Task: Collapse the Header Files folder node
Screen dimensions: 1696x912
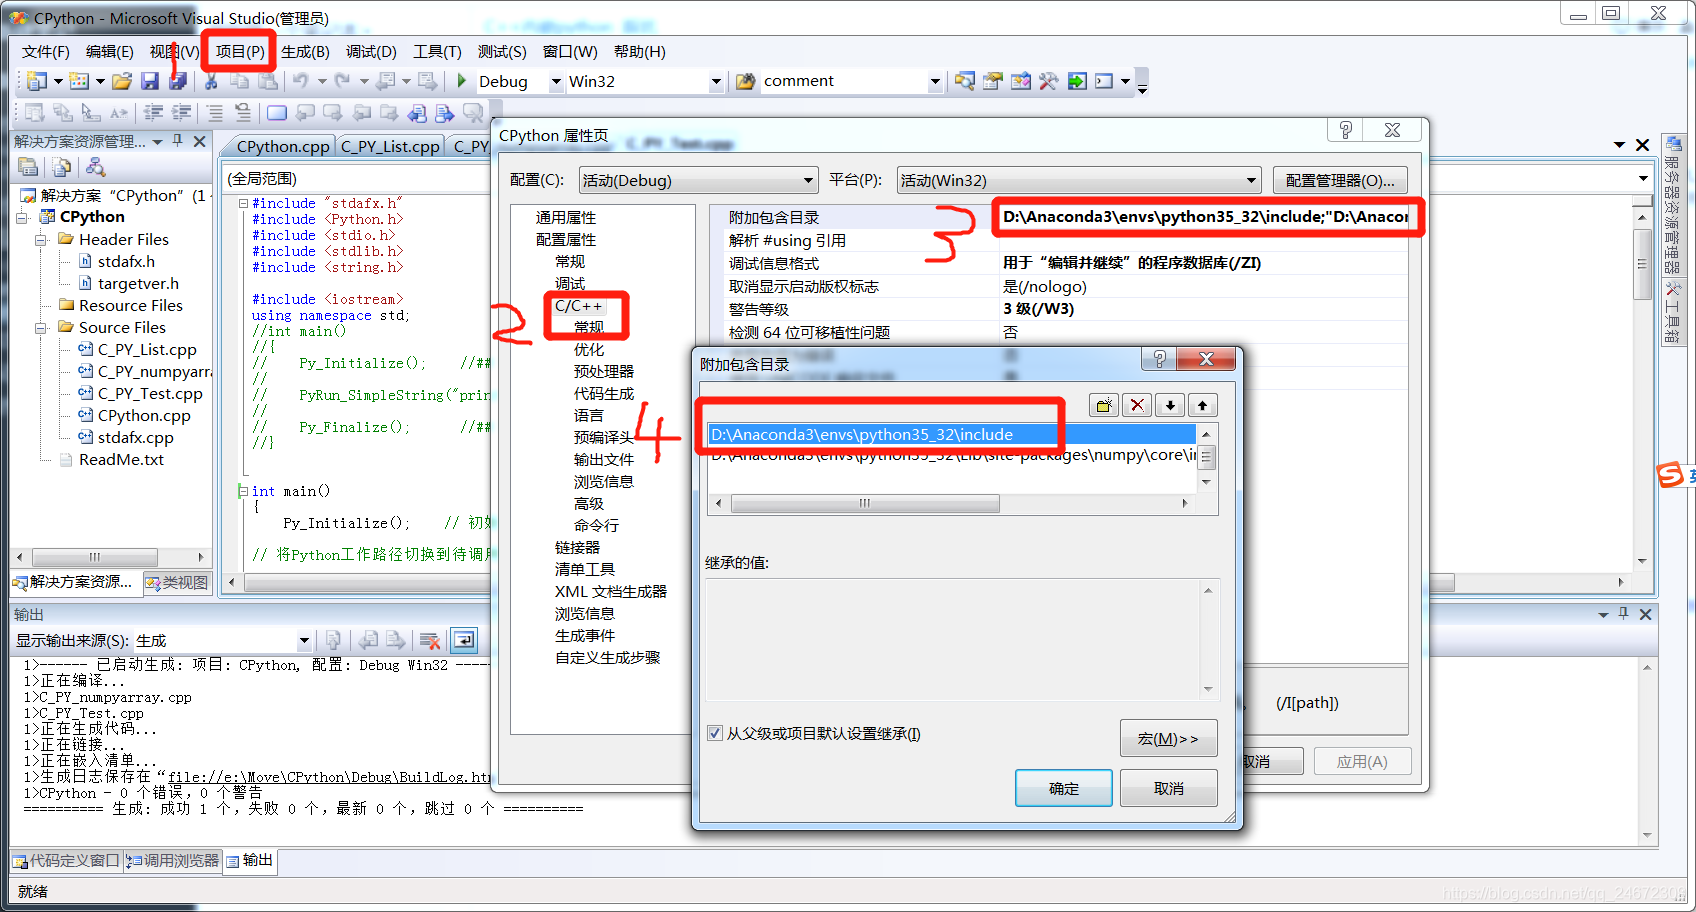Action: [41, 240]
